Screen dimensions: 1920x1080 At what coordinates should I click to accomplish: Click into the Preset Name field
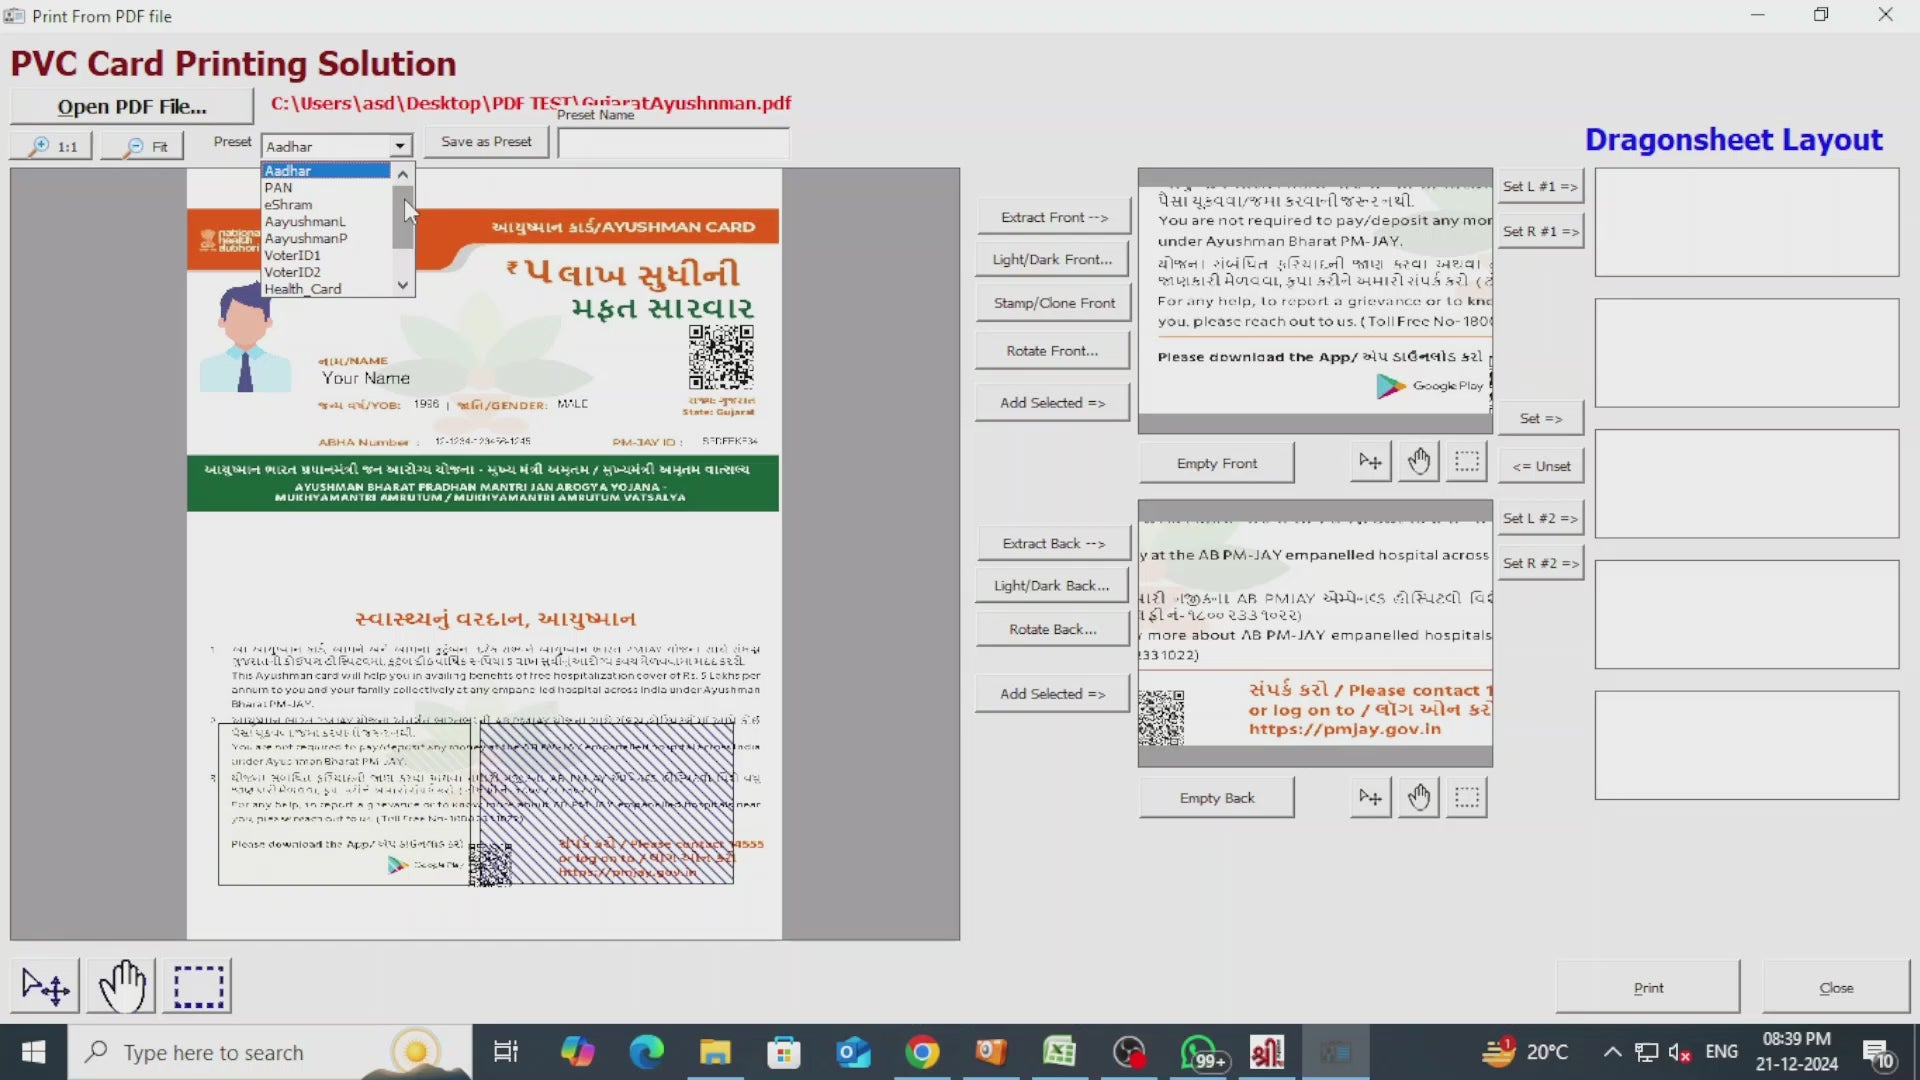click(673, 143)
